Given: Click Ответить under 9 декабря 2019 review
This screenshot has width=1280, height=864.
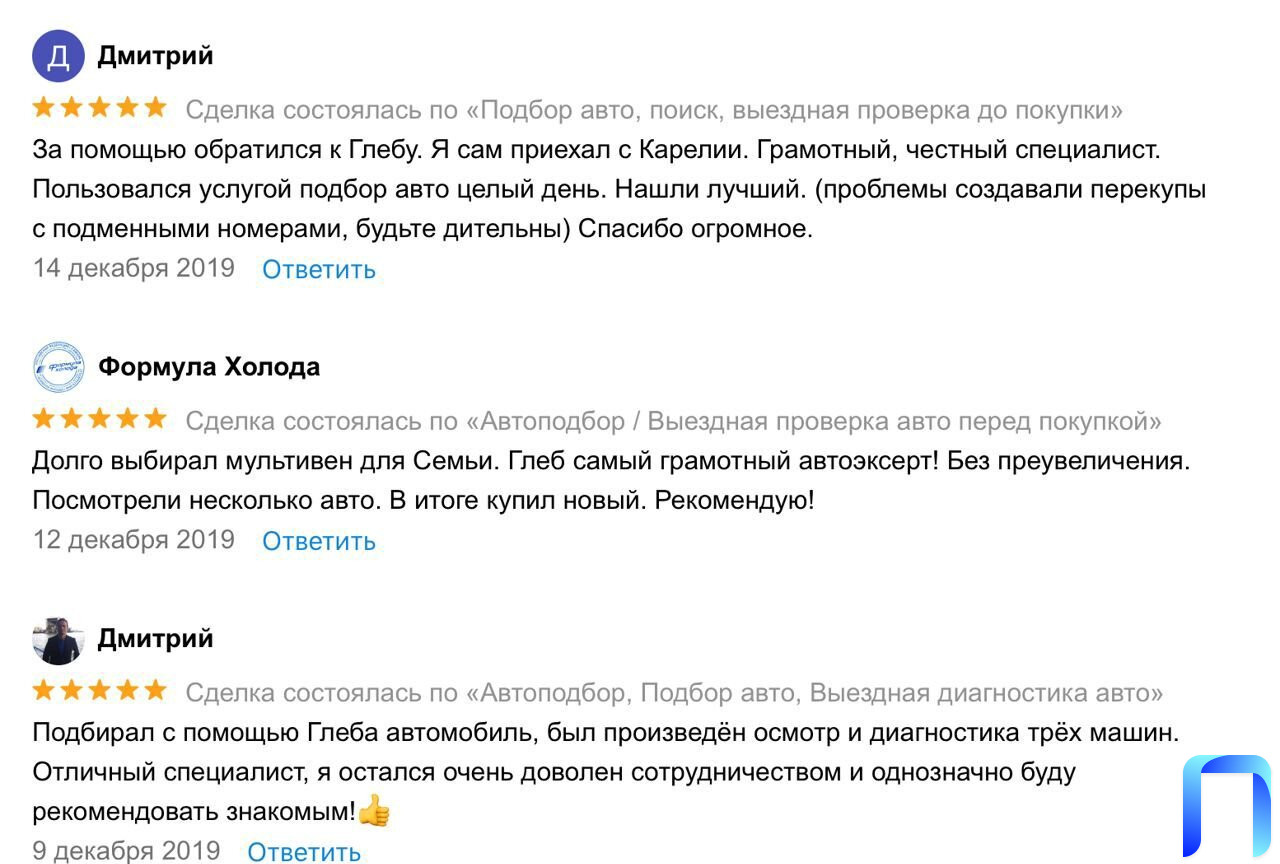Looking at the screenshot, I should (304, 852).
